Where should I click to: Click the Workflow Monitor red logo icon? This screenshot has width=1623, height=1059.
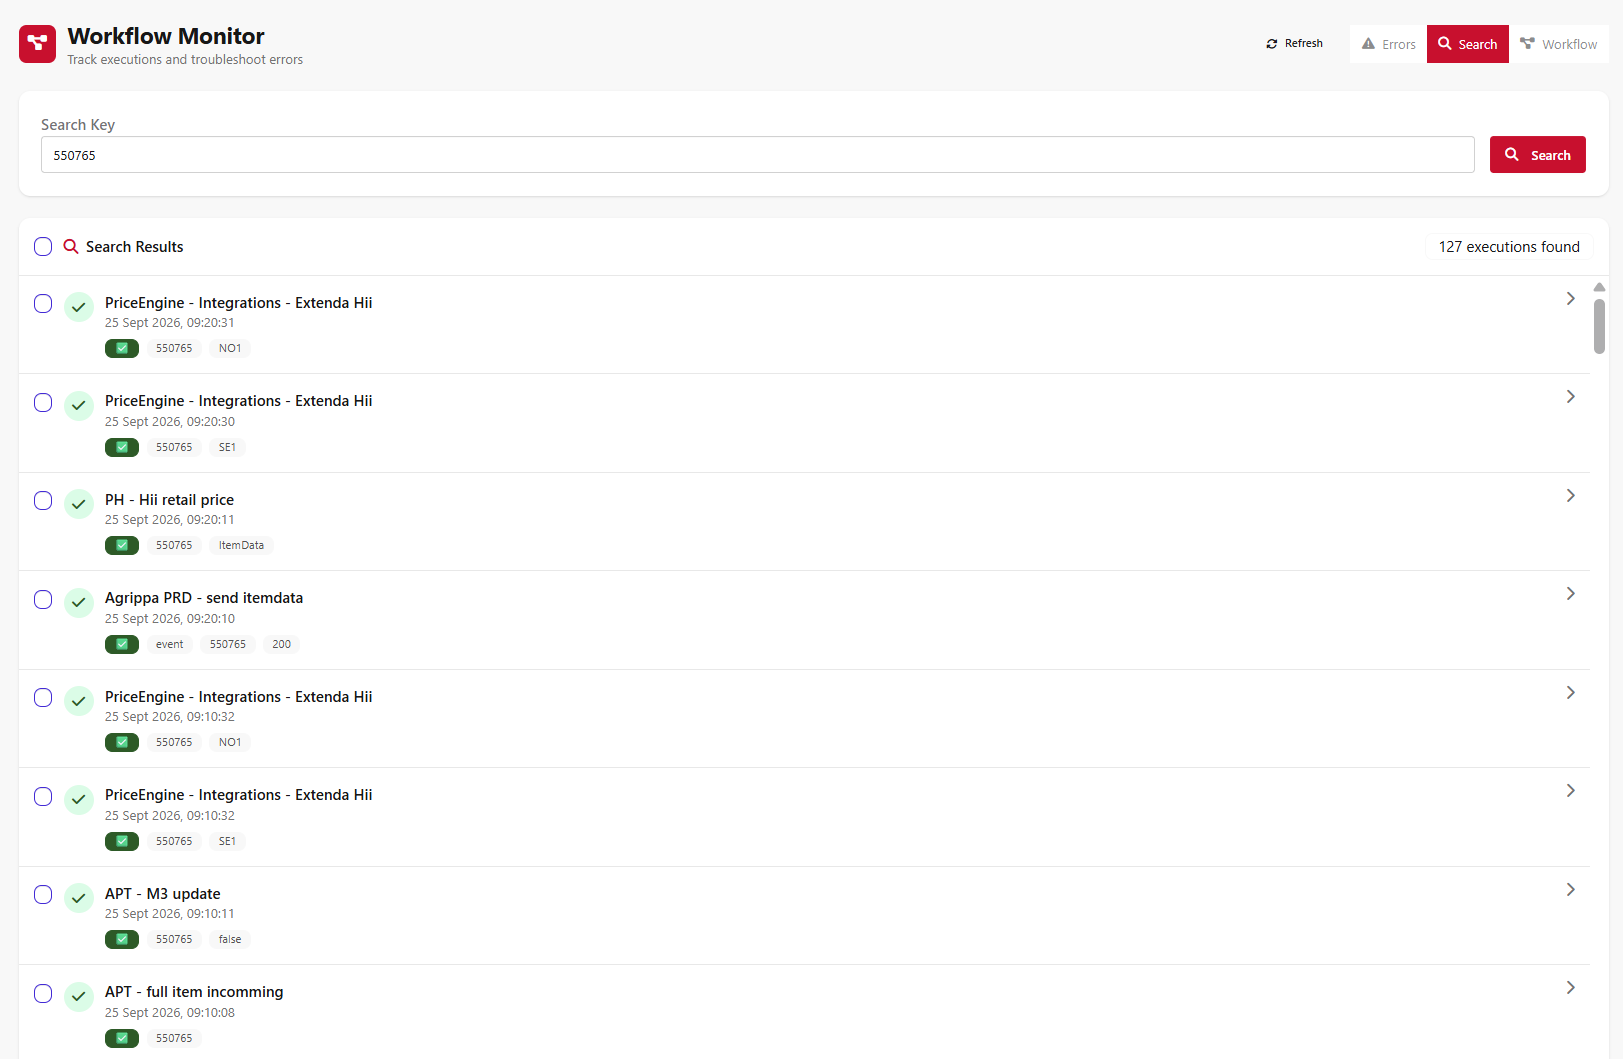(x=37, y=44)
